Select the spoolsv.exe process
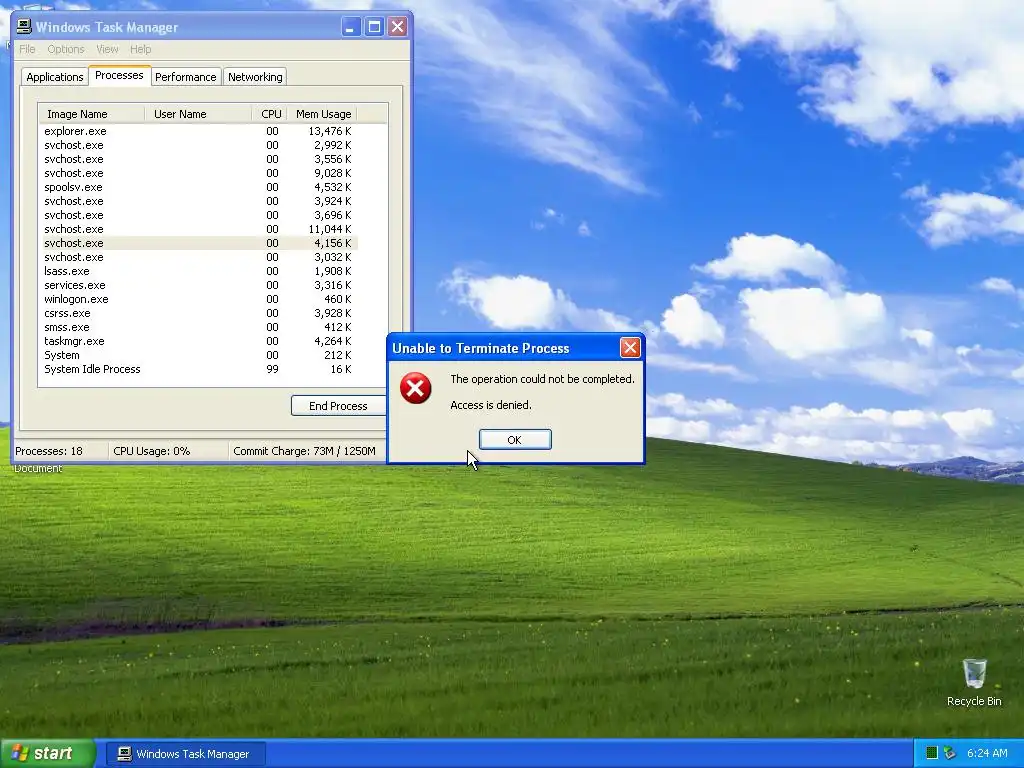Image resolution: width=1024 pixels, height=768 pixels. pyautogui.click(x=198, y=187)
